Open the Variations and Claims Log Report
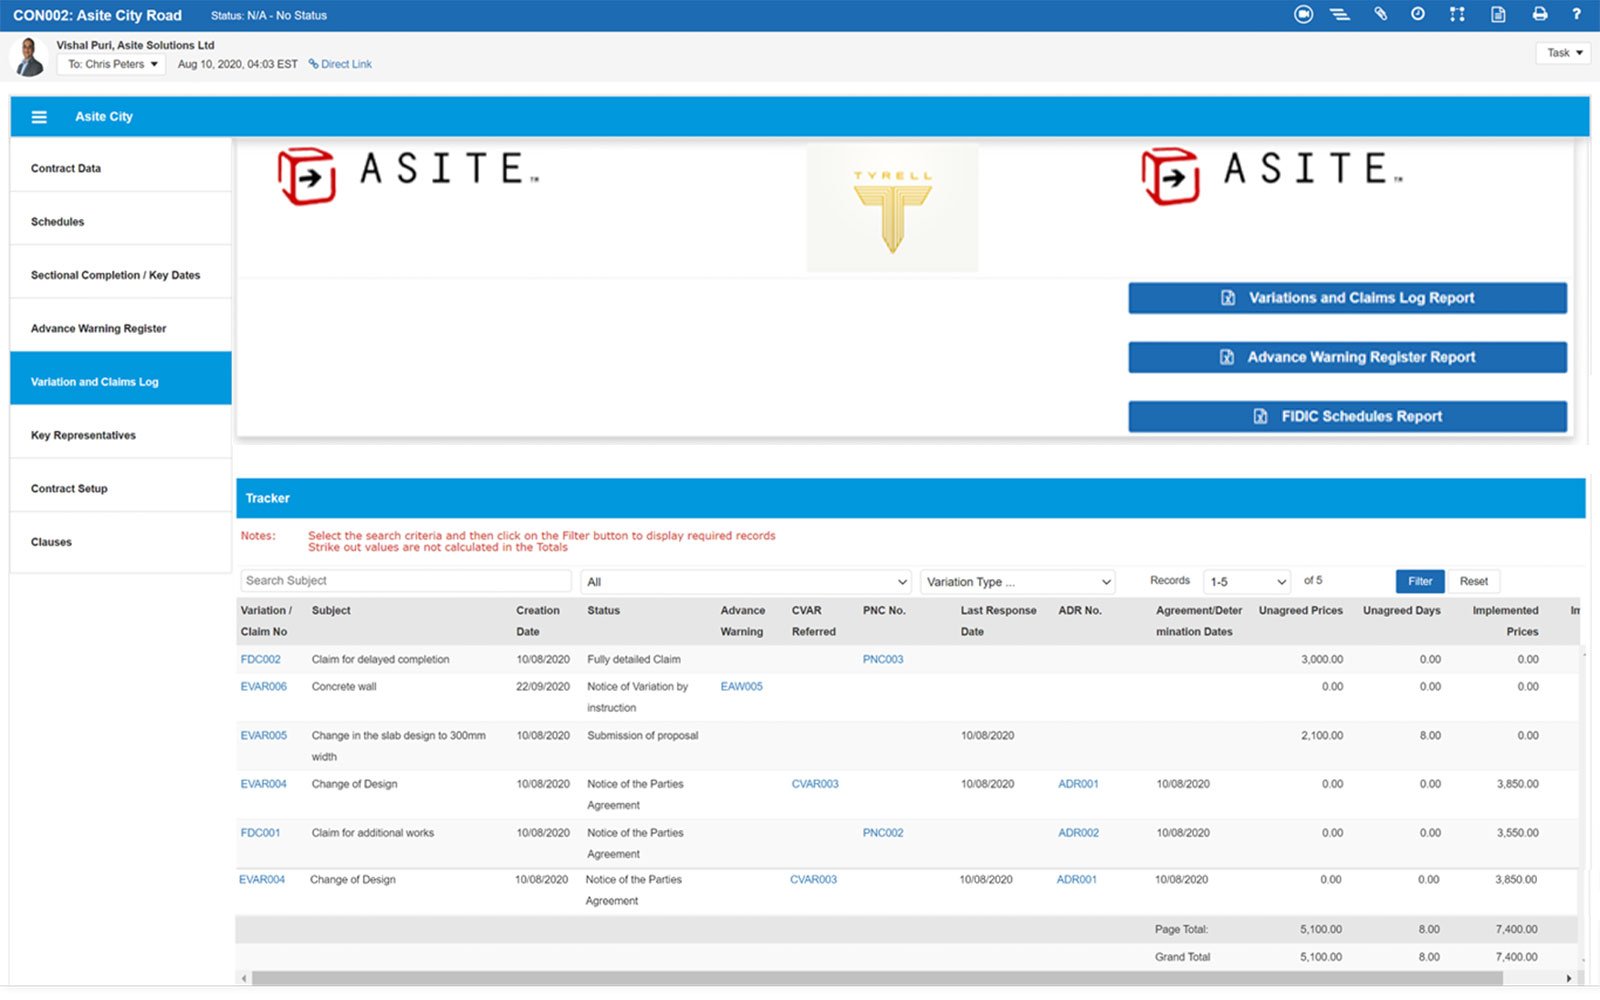This screenshot has width=1600, height=1000. (1347, 297)
